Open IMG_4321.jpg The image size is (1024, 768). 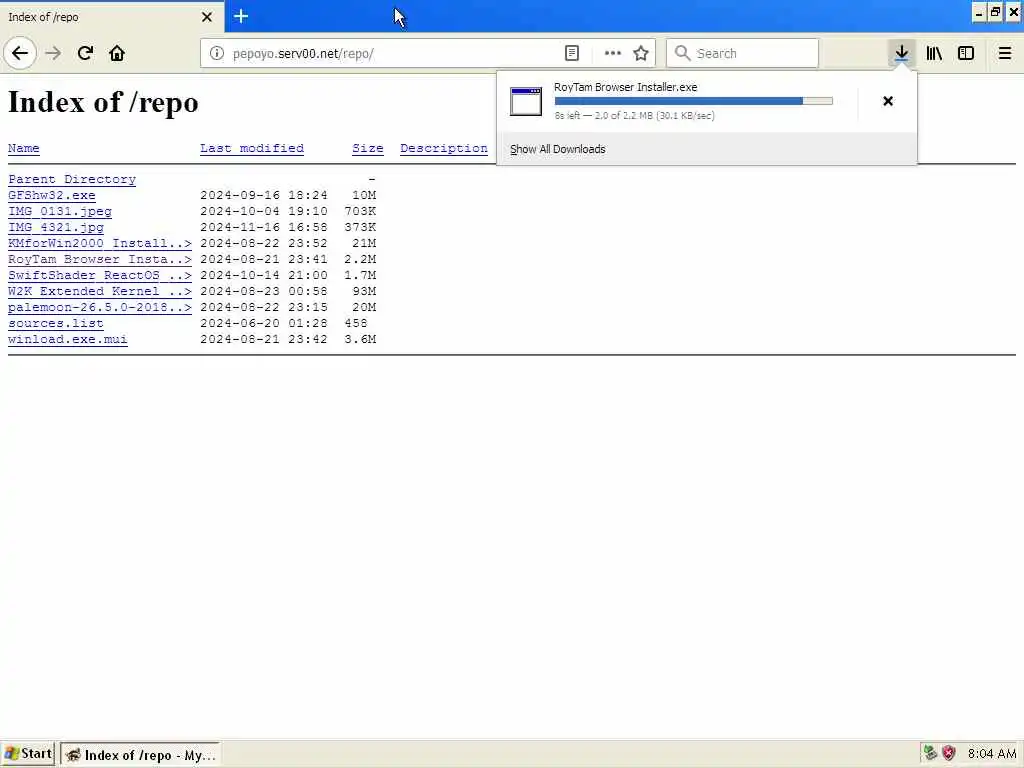pos(56,227)
